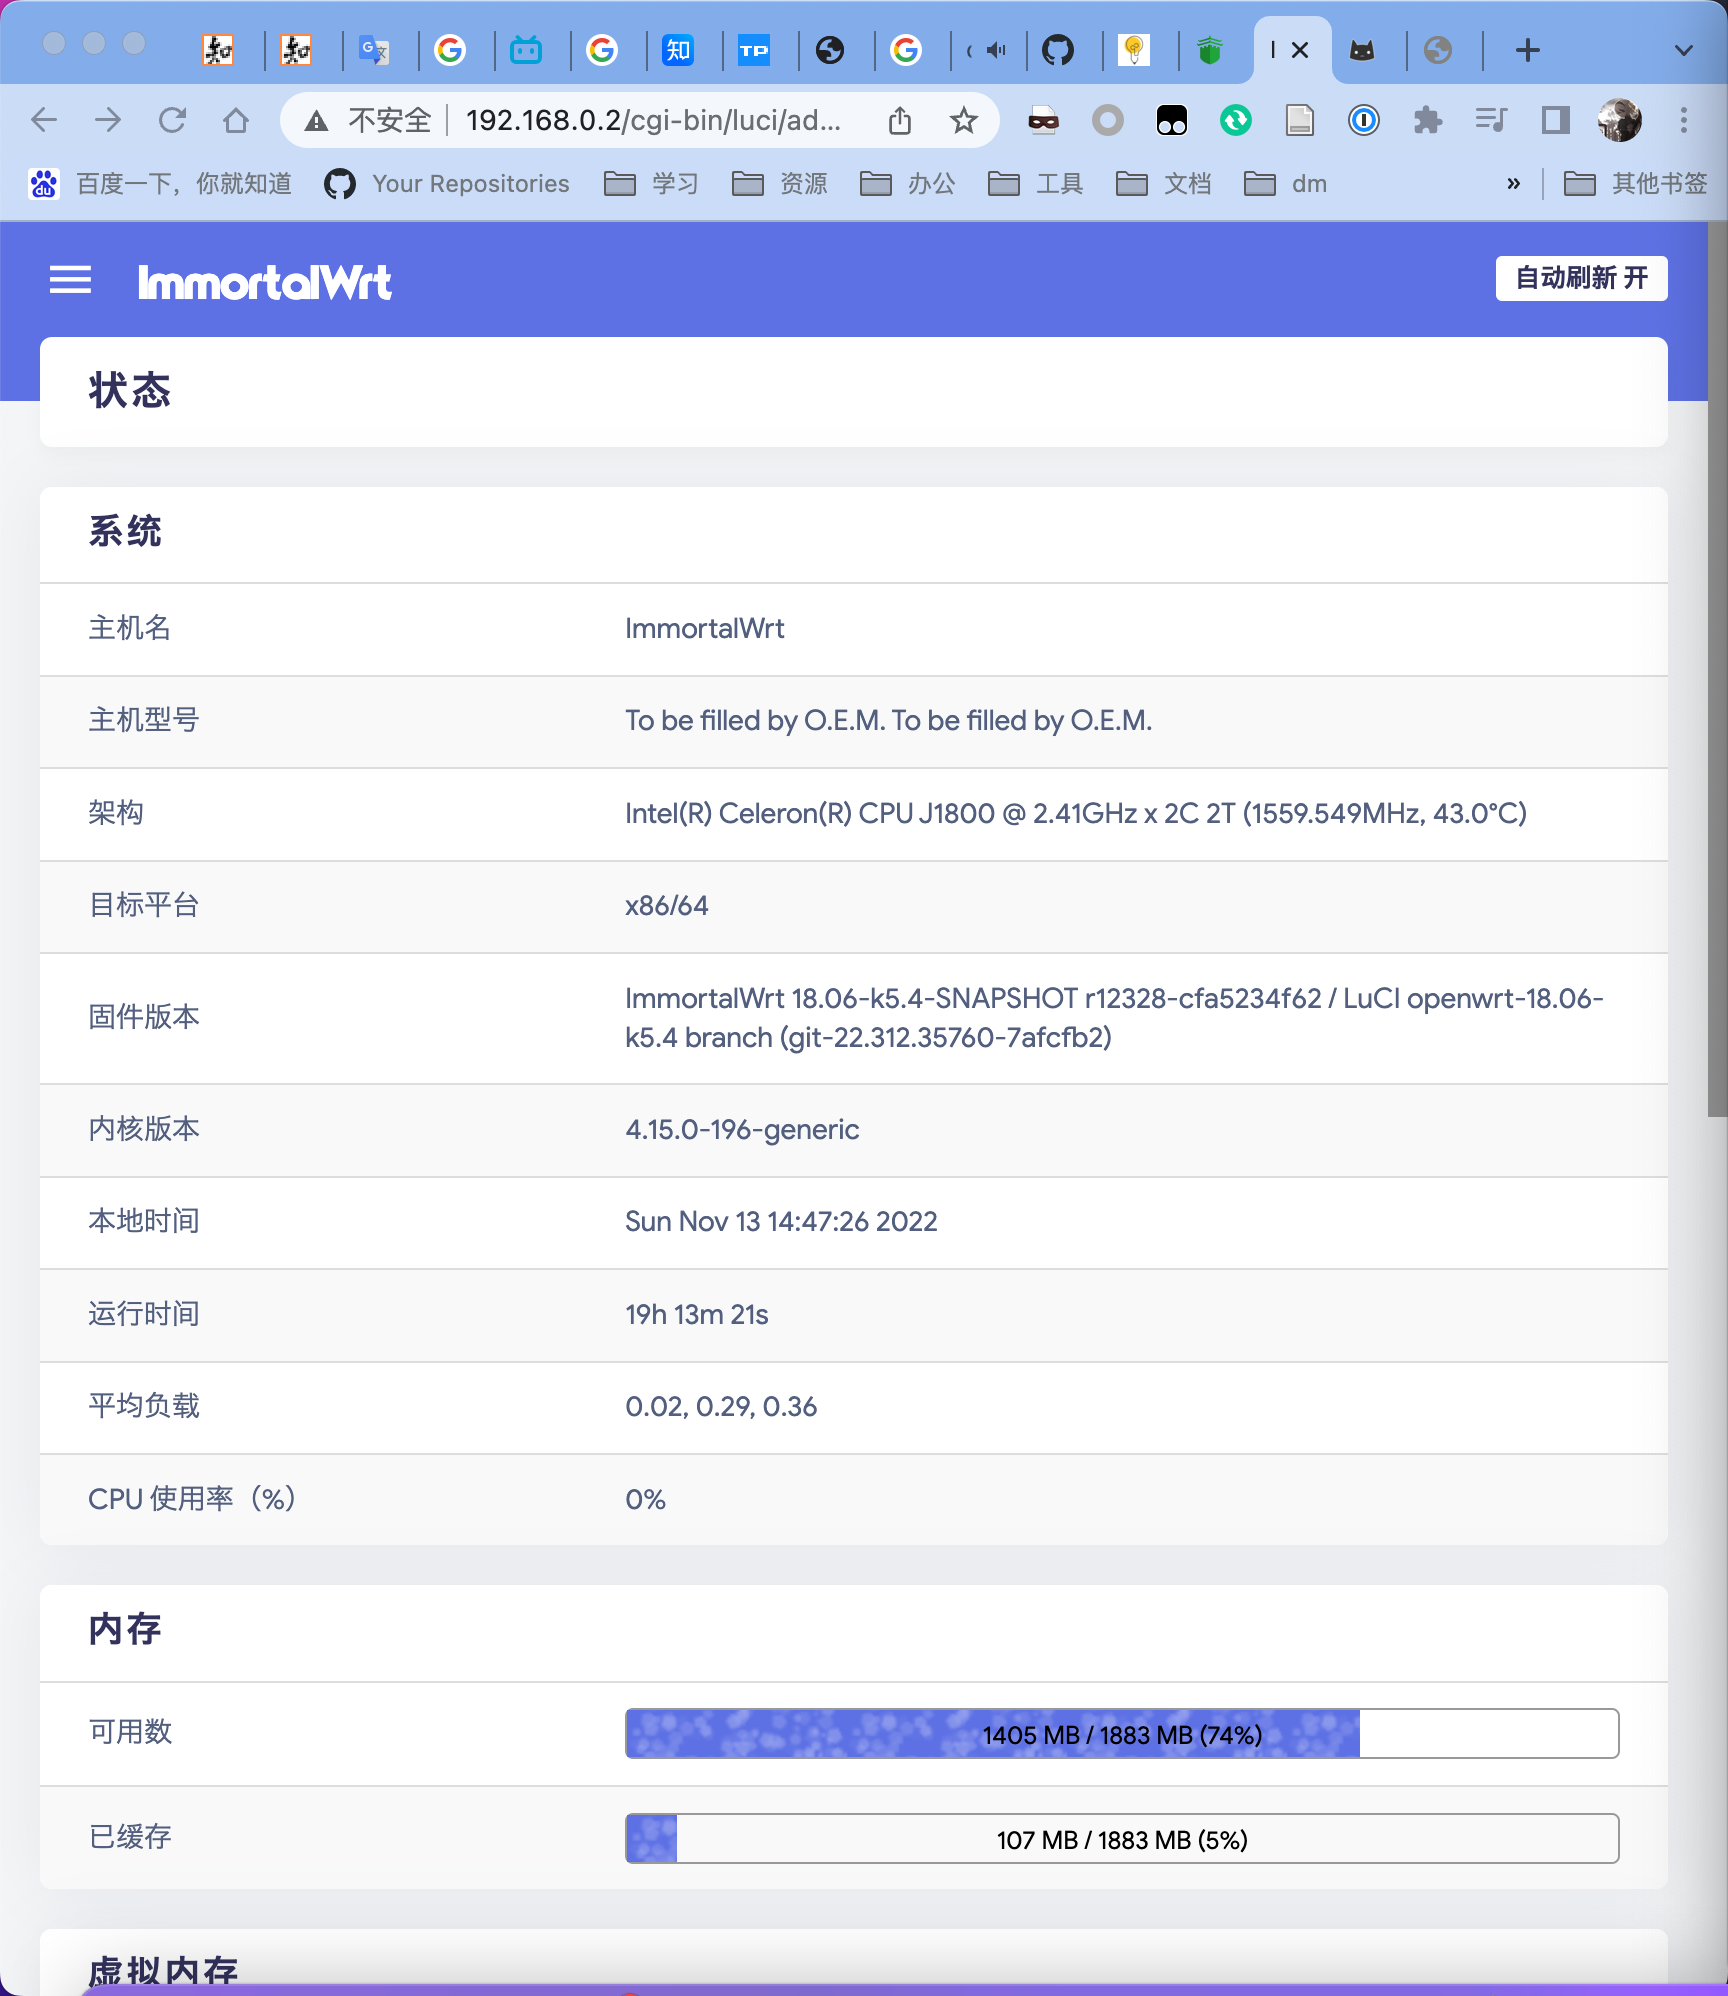Reload the page with the refresh icon
This screenshot has width=1728, height=1996.
172,119
